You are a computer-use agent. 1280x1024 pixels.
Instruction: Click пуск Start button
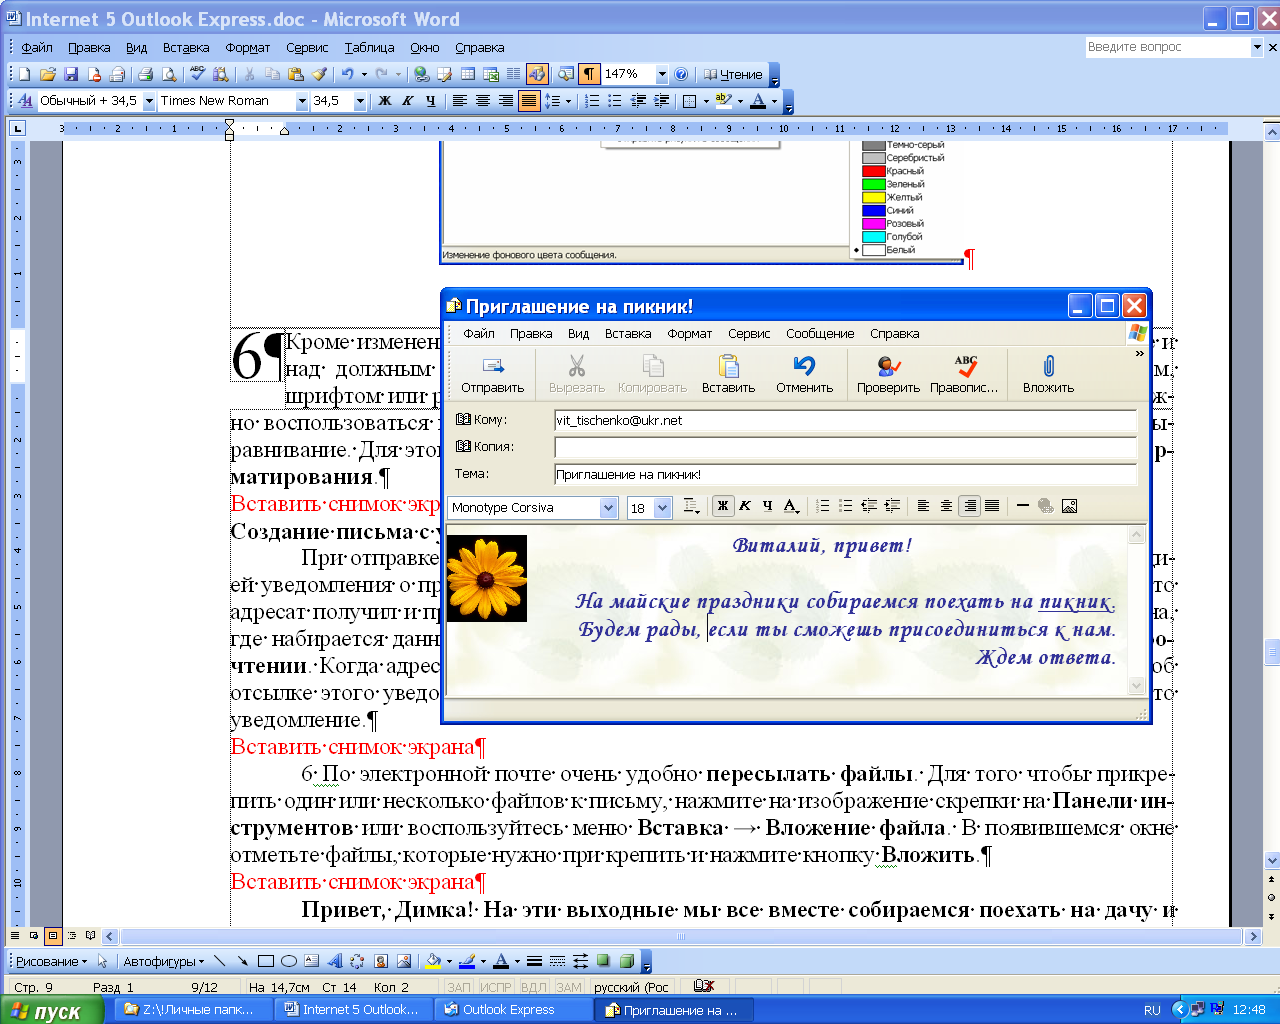tap(52, 1010)
